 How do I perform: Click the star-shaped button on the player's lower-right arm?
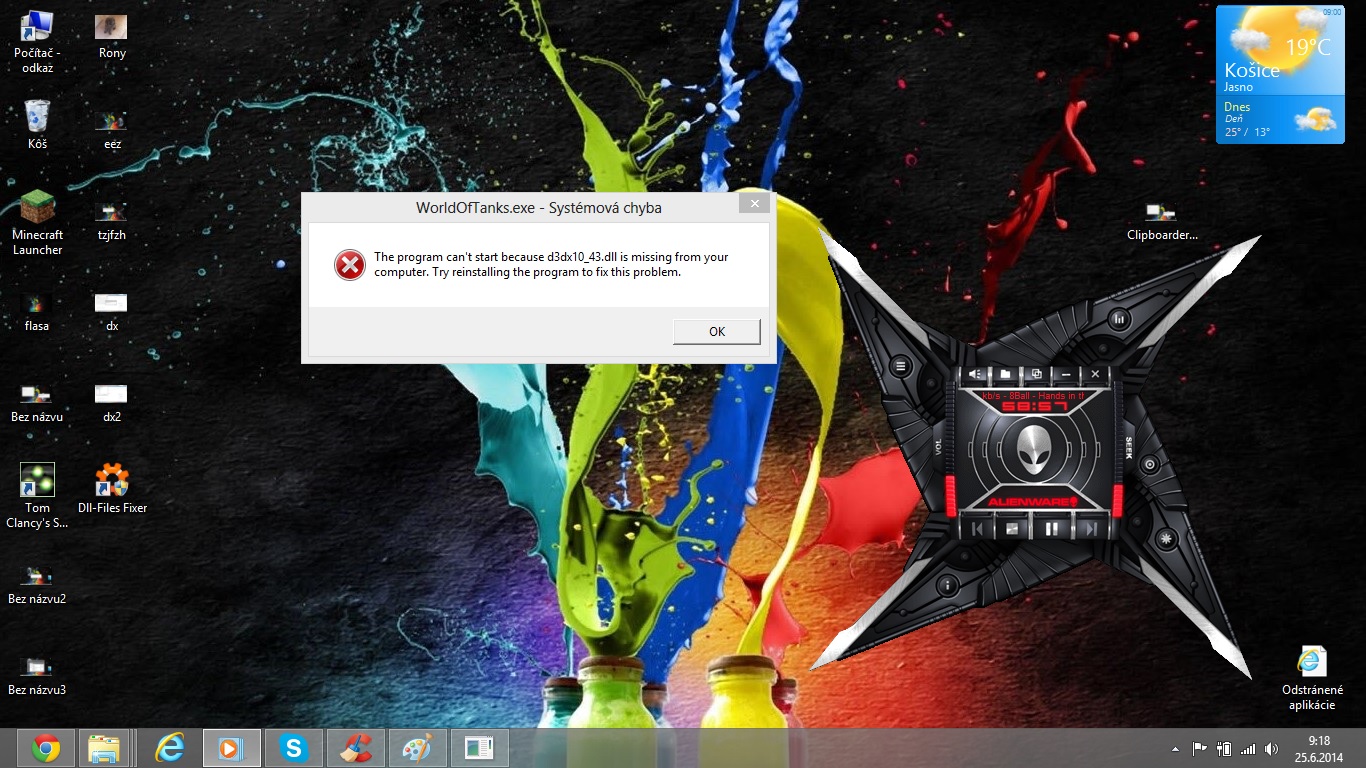pos(1166,539)
